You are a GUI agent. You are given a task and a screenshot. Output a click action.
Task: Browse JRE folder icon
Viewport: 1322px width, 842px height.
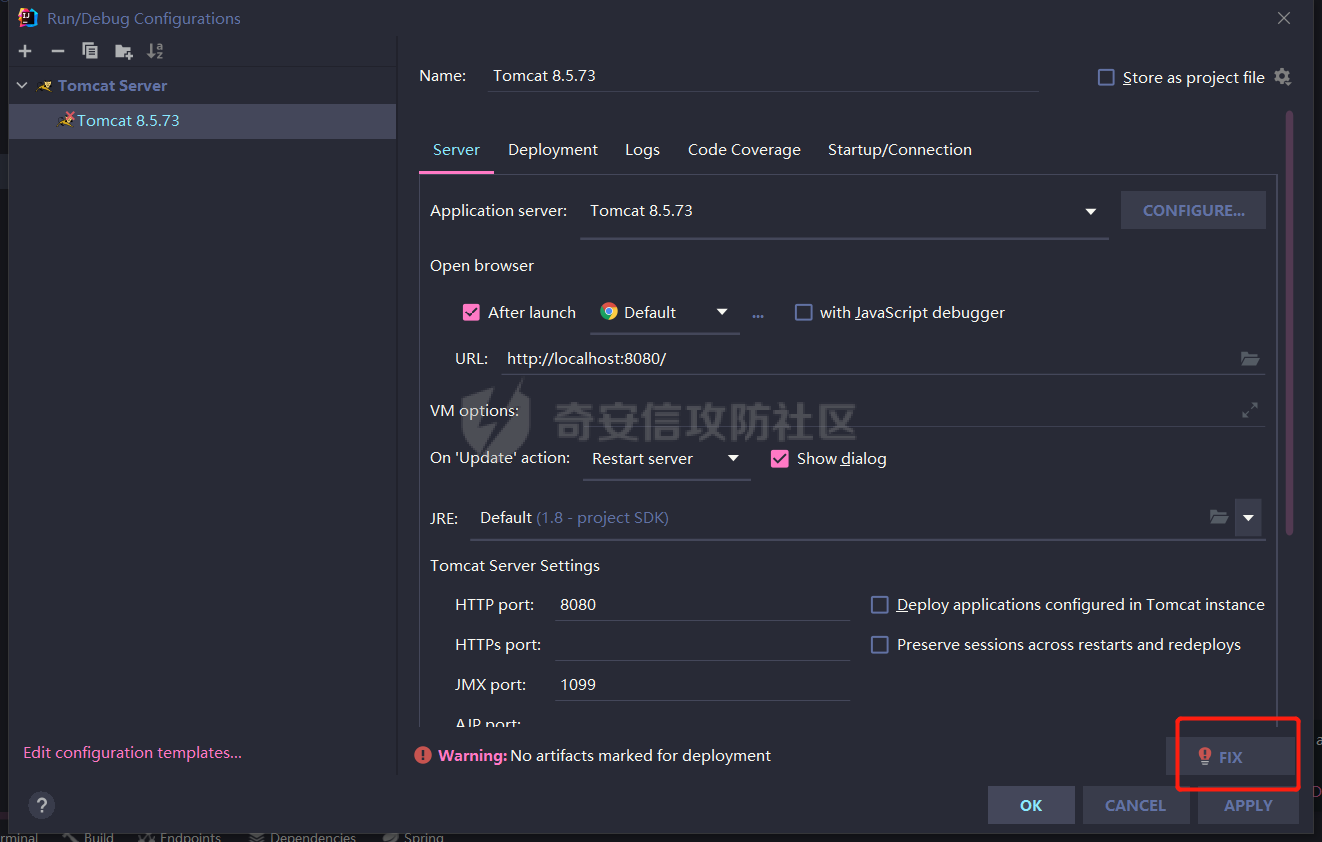1219,517
